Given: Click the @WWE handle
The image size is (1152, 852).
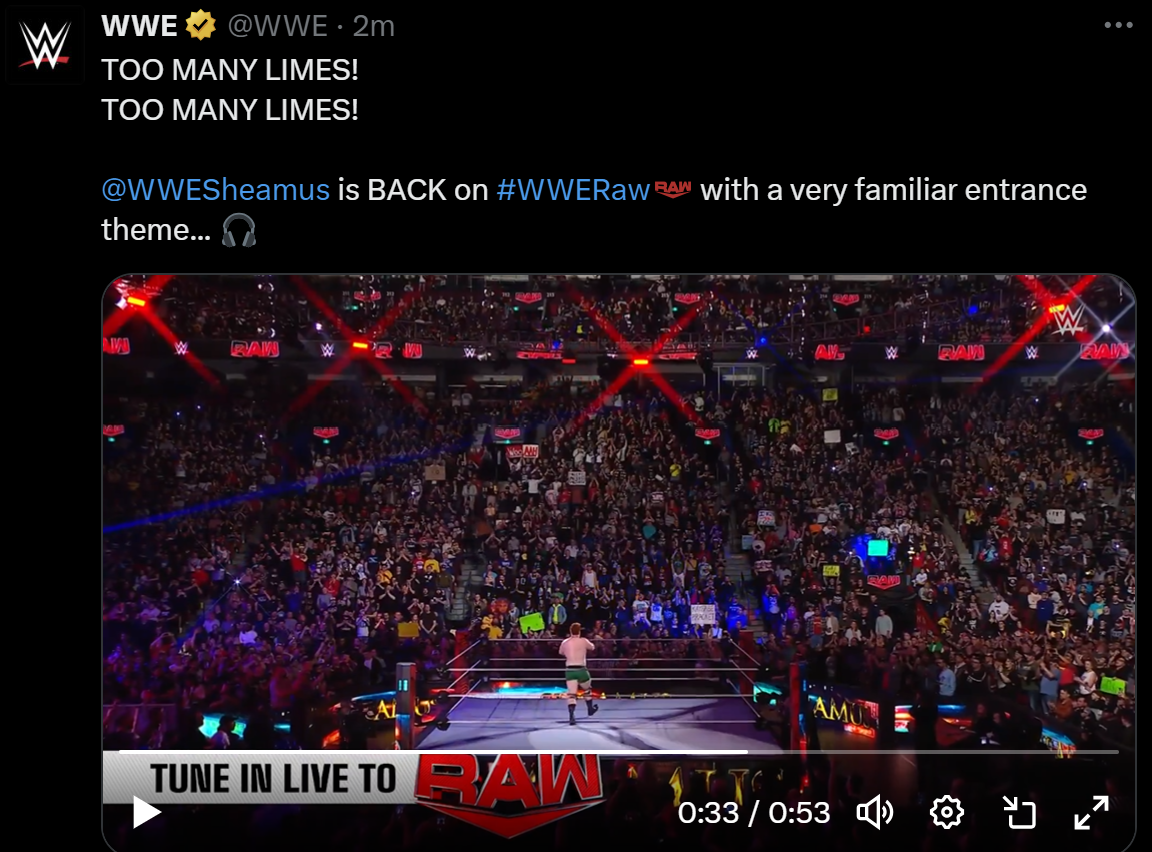Looking at the screenshot, I should point(278,26).
